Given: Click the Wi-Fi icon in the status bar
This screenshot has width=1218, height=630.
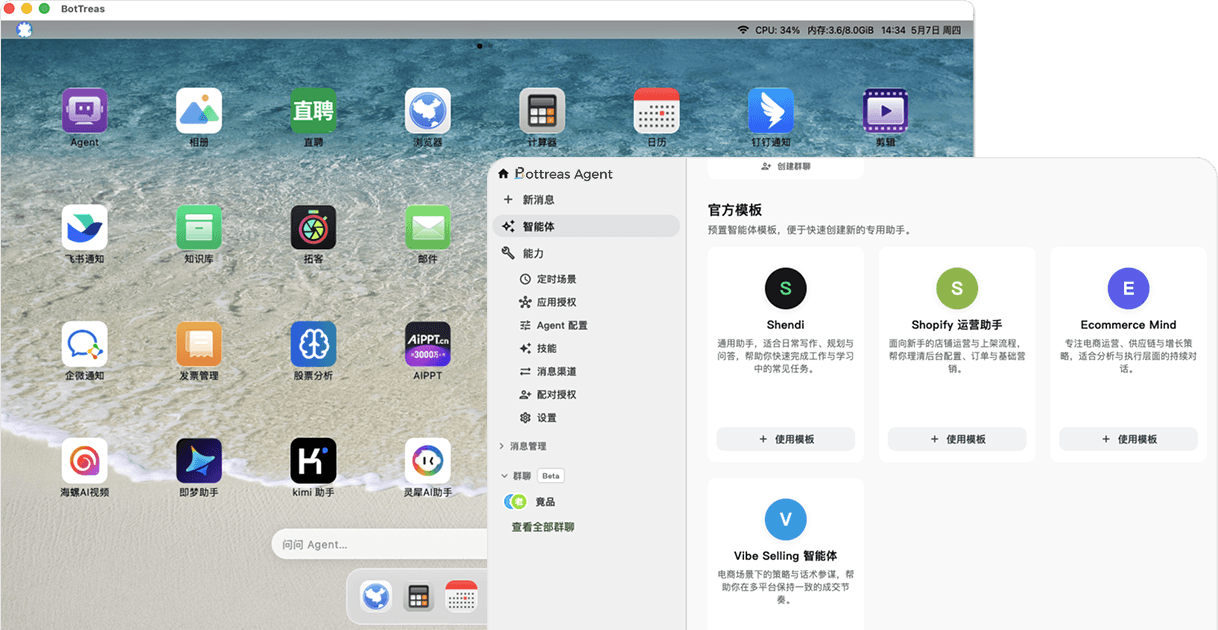Looking at the screenshot, I should [743, 30].
